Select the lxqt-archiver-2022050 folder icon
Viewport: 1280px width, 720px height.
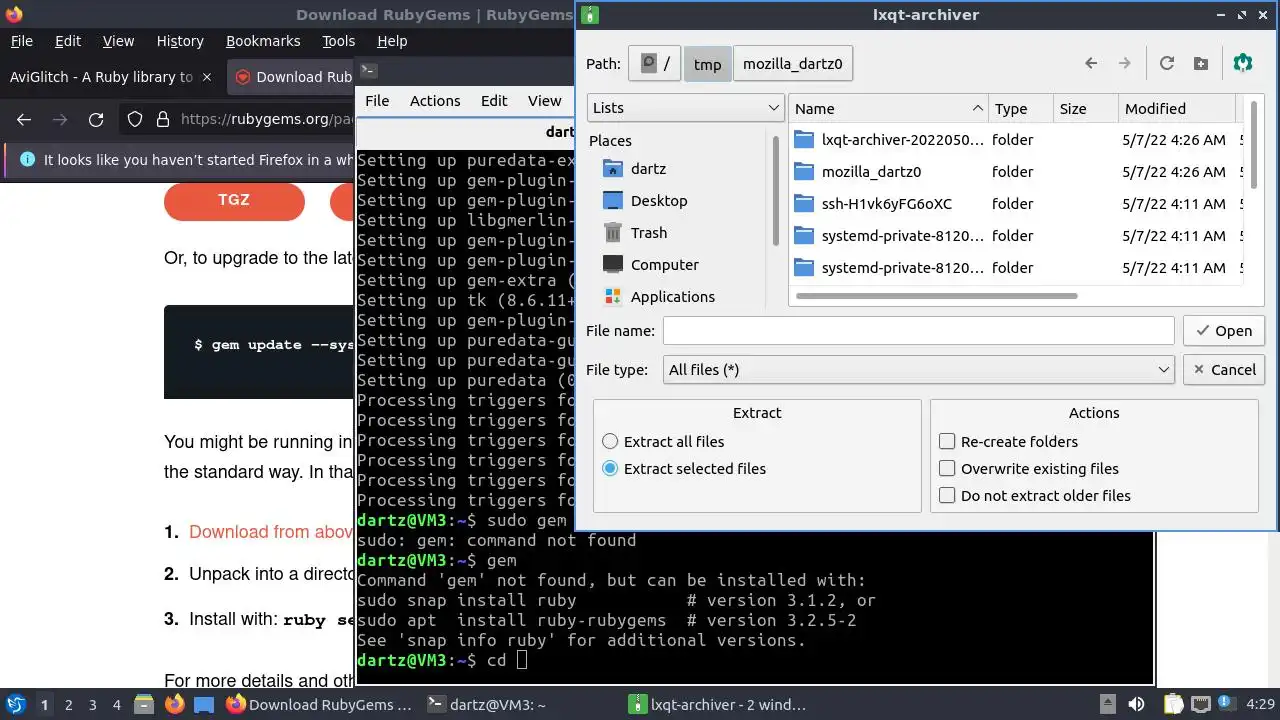click(x=804, y=140)
